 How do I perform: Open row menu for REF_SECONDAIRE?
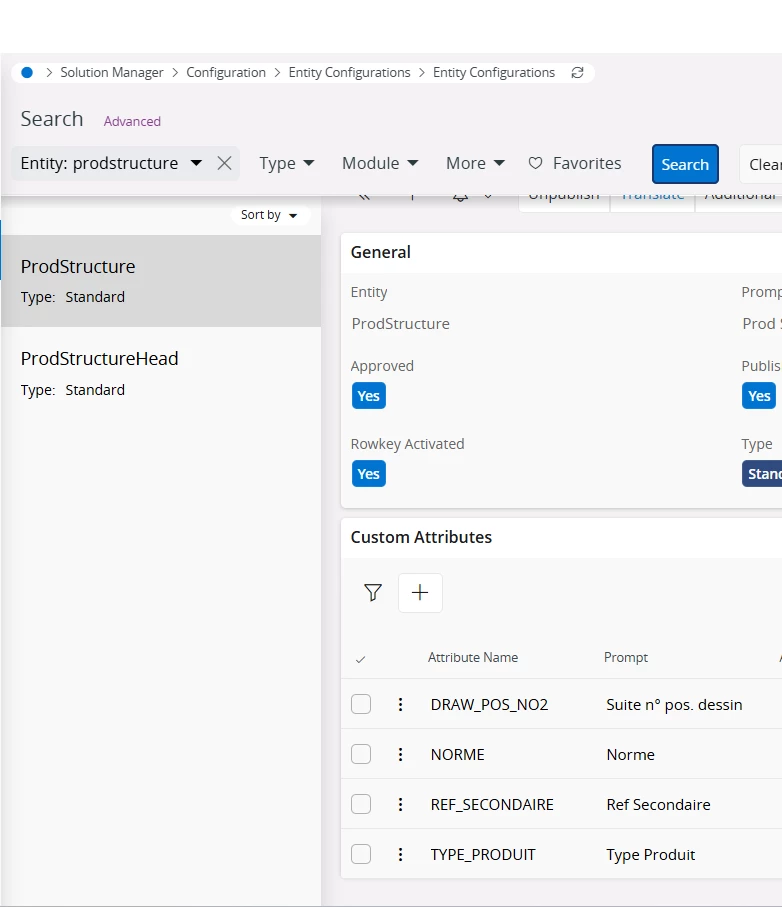coord(400,805)
